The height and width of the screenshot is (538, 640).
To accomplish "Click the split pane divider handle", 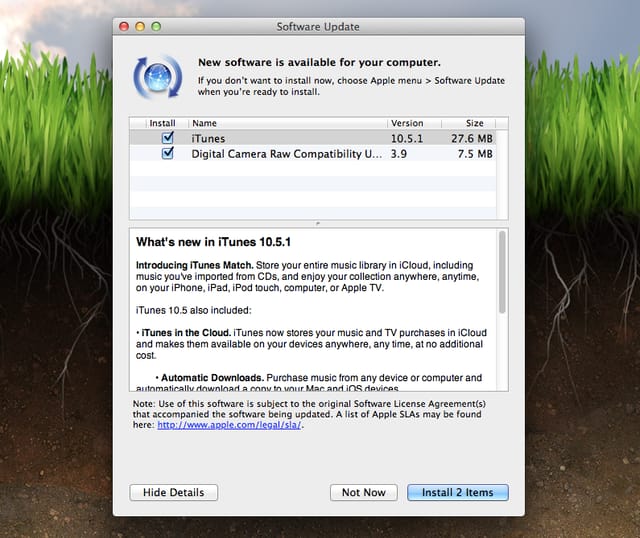I will pyautogui.click(x=318, y=224).
